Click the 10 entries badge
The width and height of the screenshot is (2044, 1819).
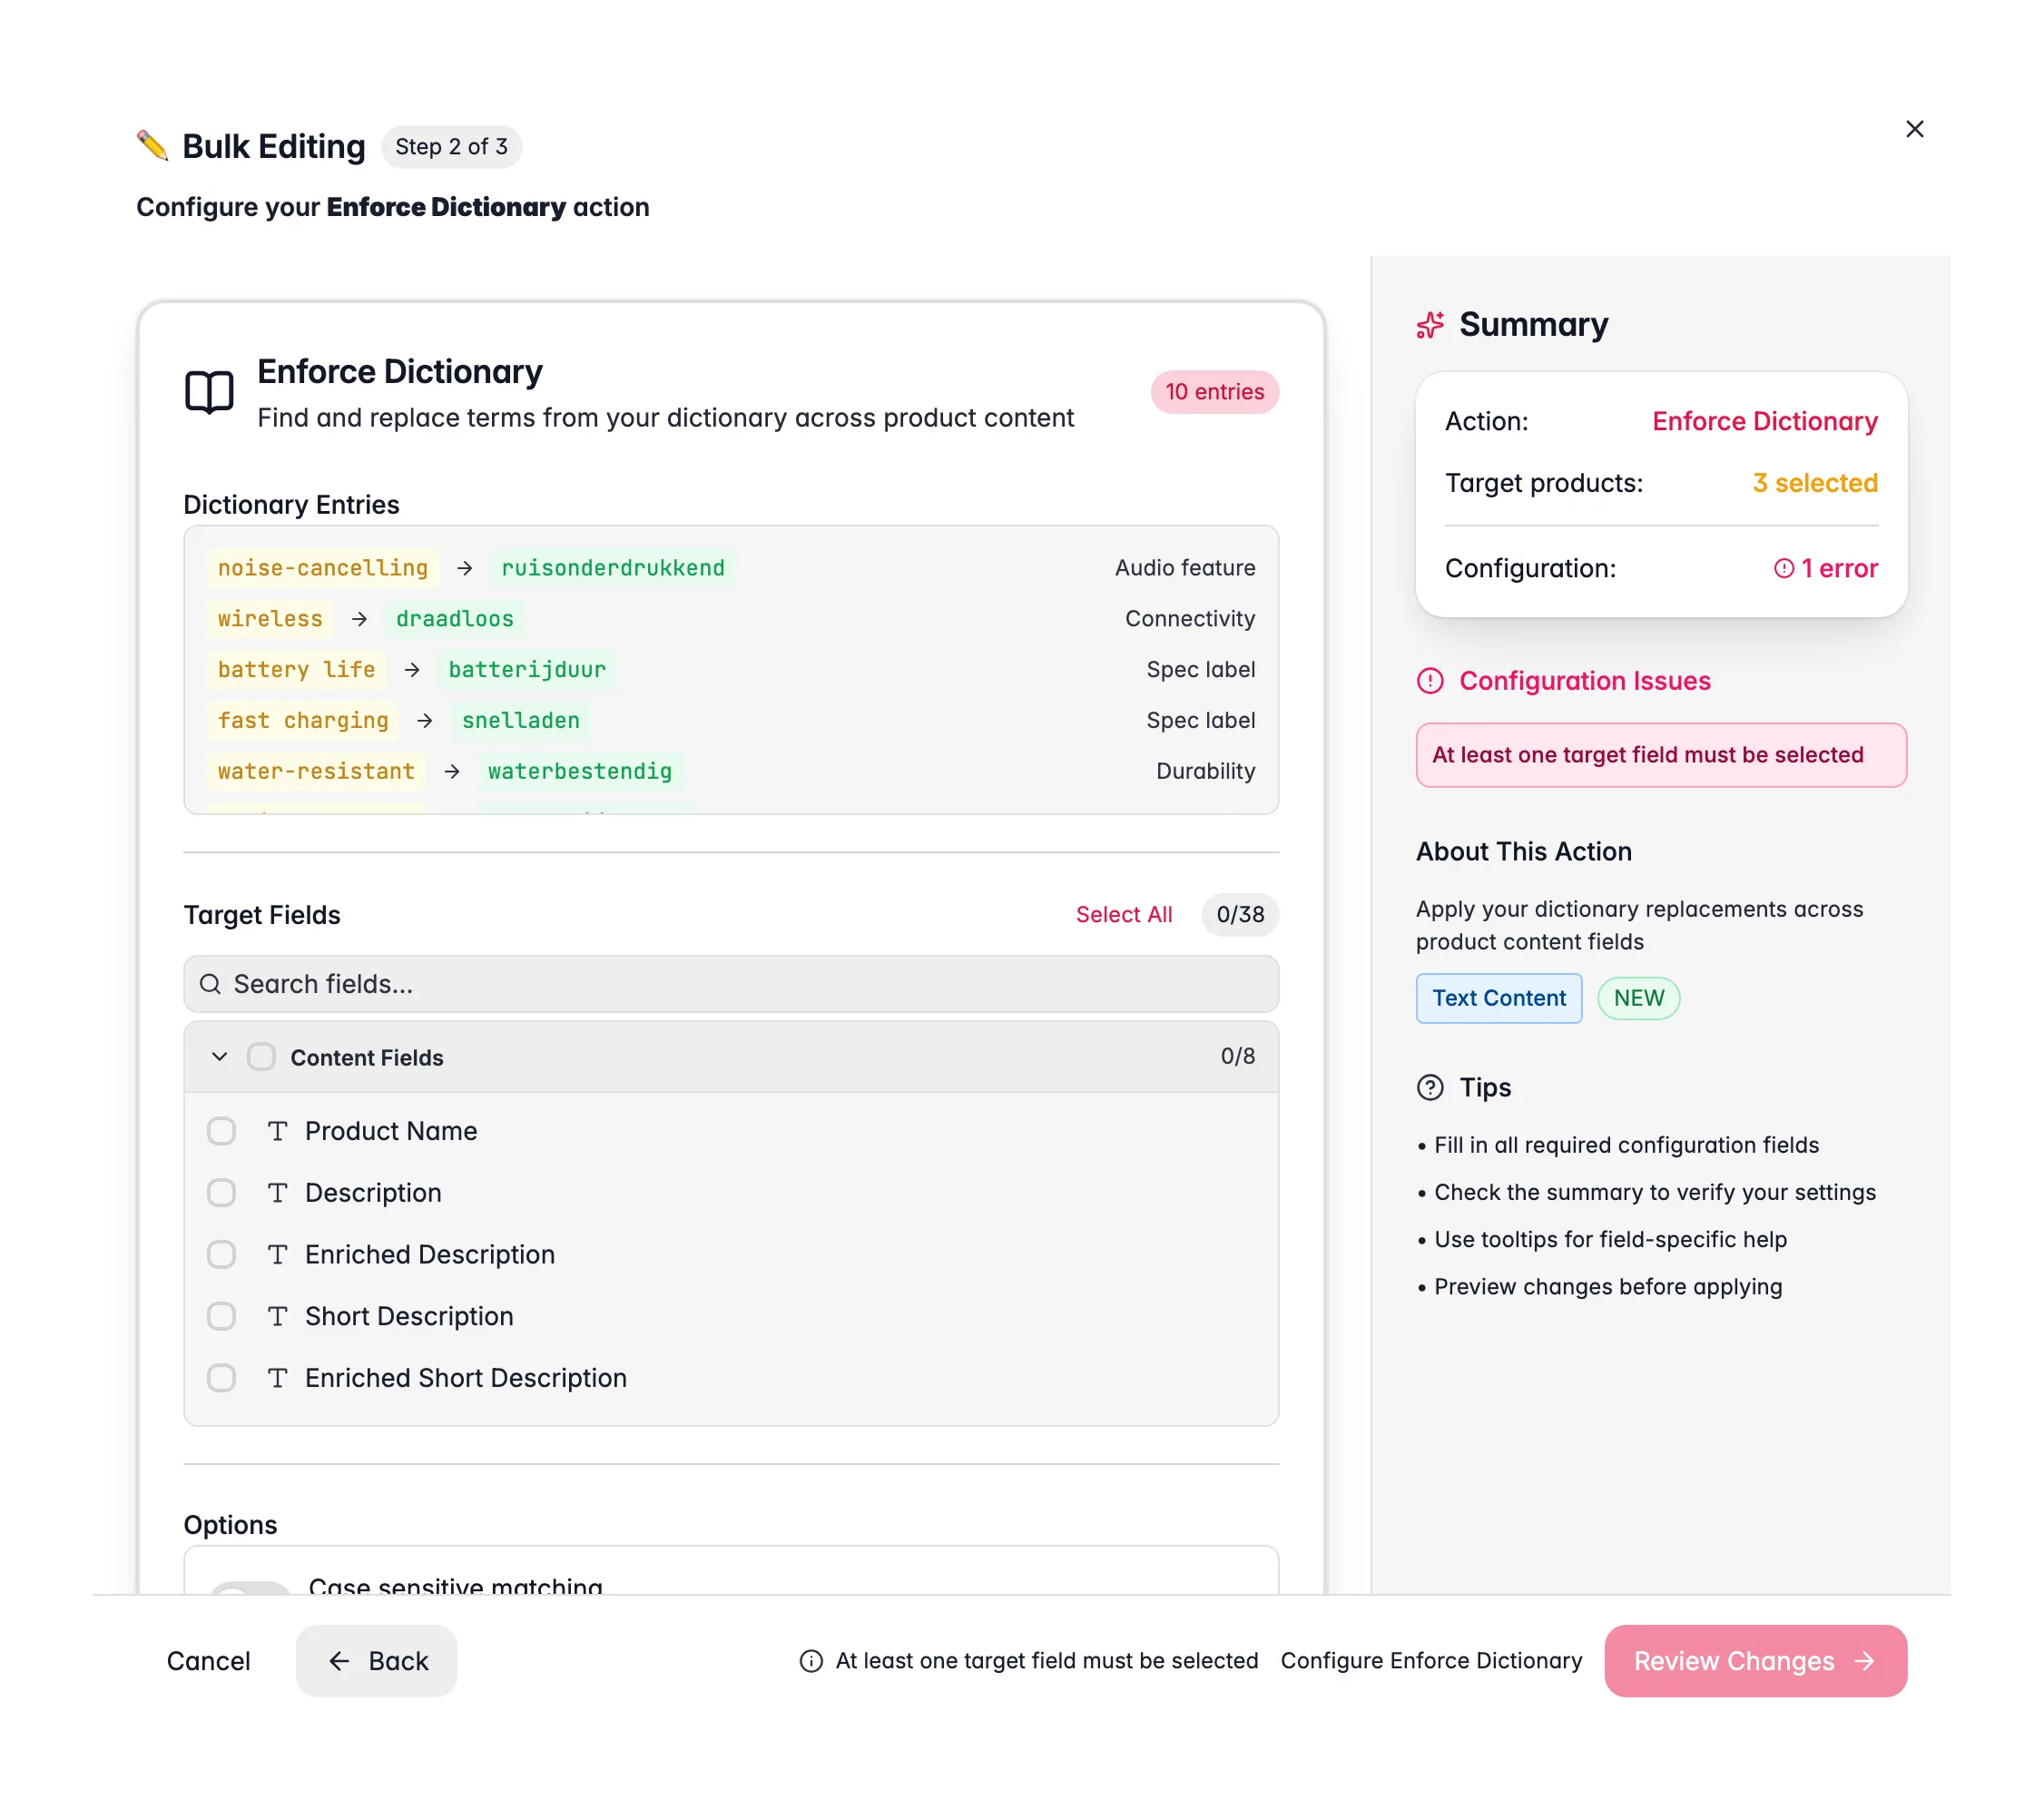point(1214,392)
